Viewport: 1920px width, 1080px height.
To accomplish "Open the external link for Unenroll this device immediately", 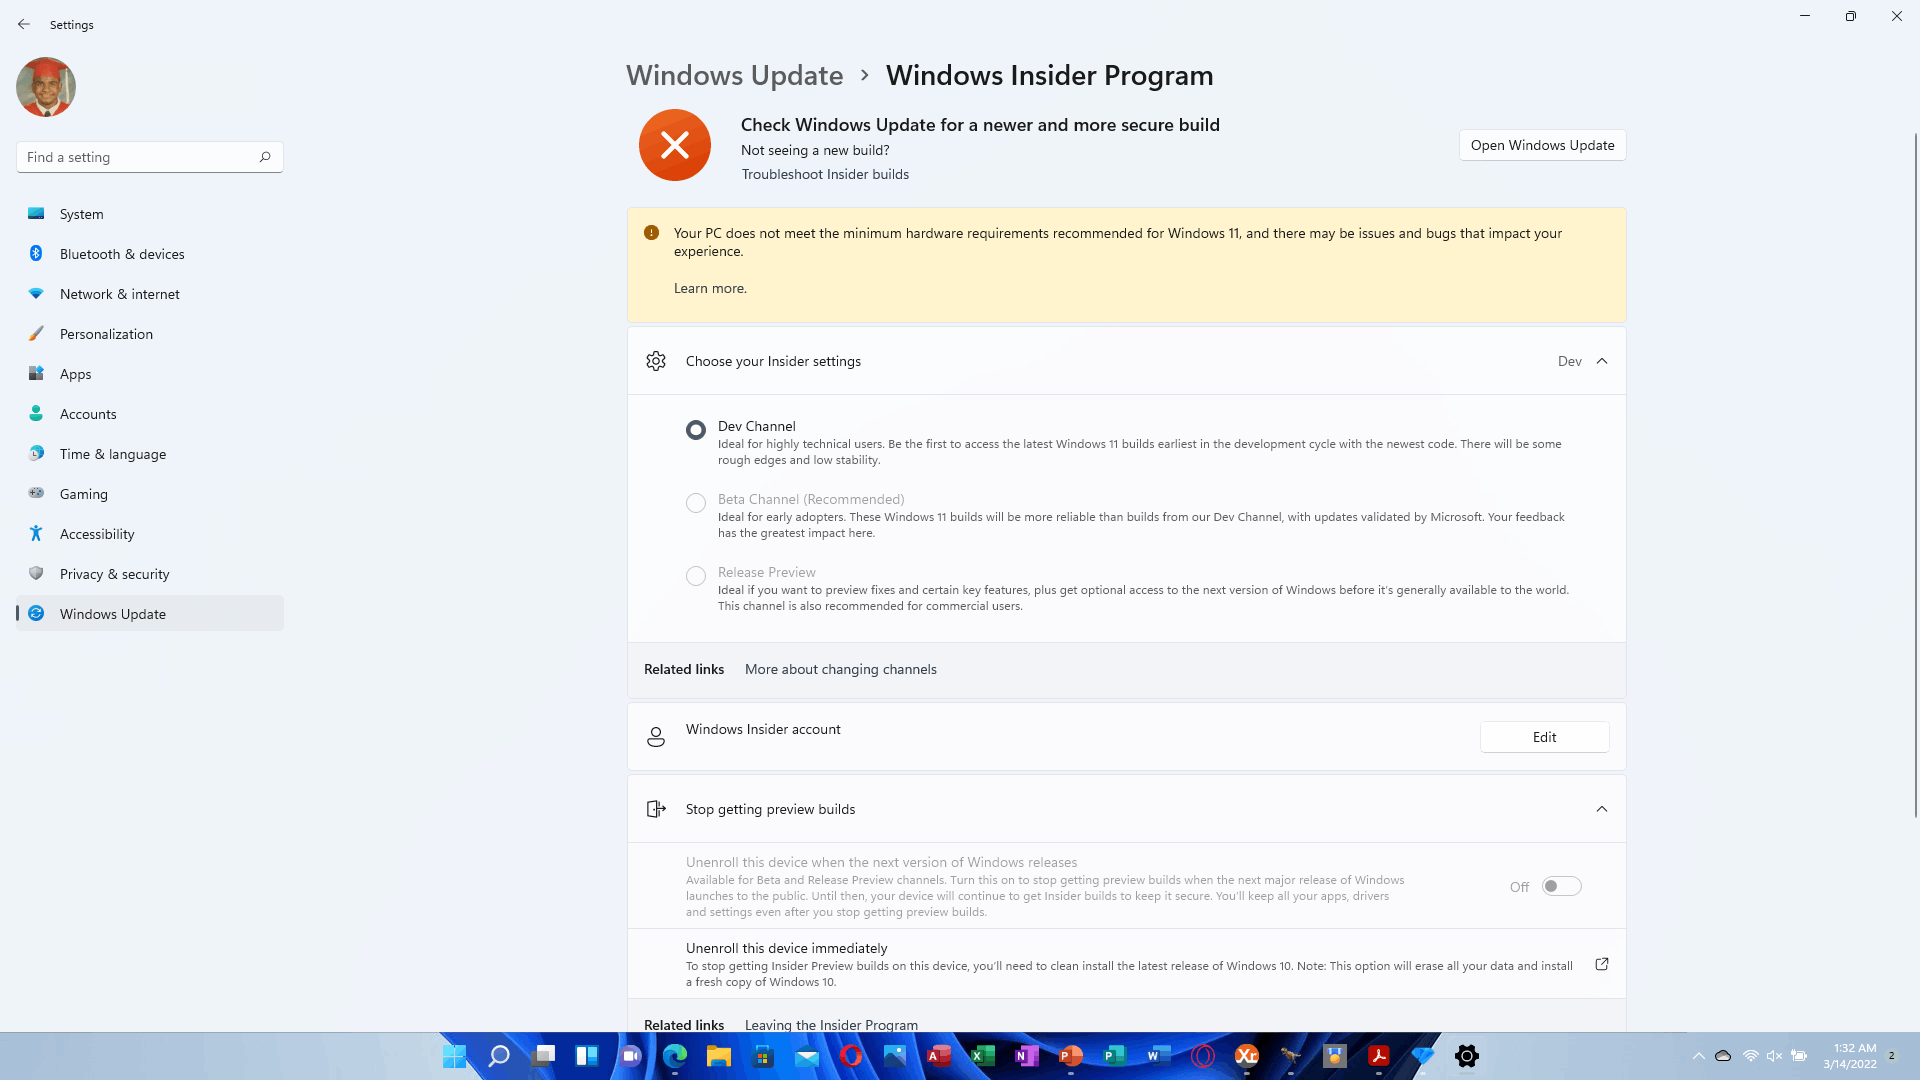I will pyautogui.click(x=1601, y=964).
